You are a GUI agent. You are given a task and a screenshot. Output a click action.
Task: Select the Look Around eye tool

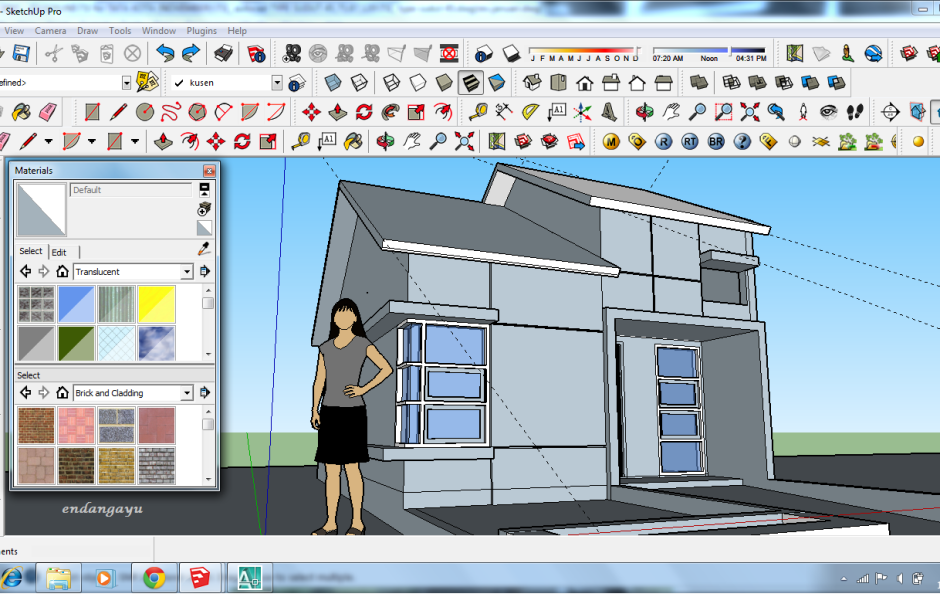click(829, 112)
